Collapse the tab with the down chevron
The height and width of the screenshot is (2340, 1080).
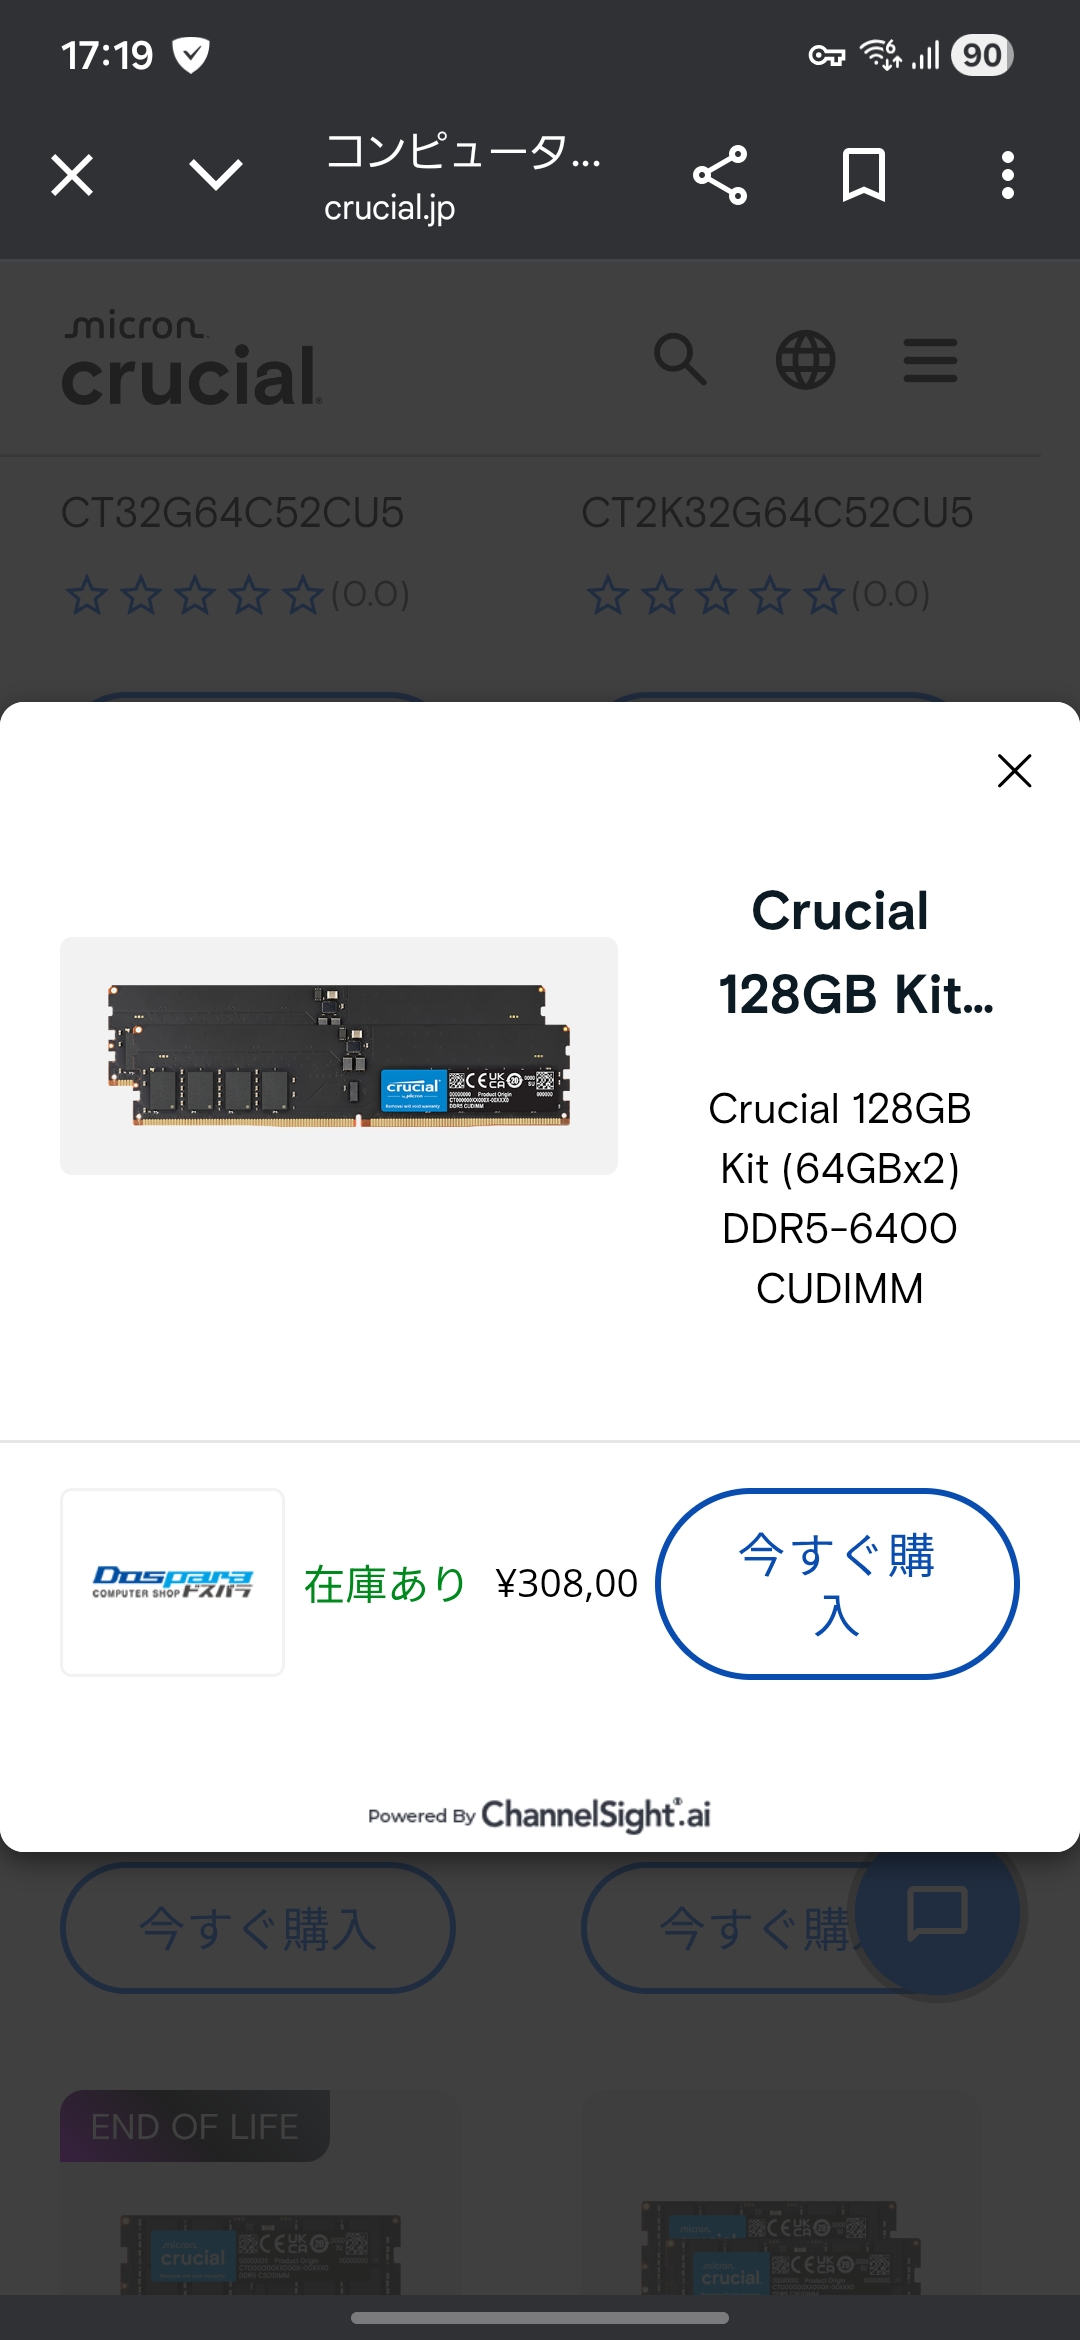pos(216,175)
